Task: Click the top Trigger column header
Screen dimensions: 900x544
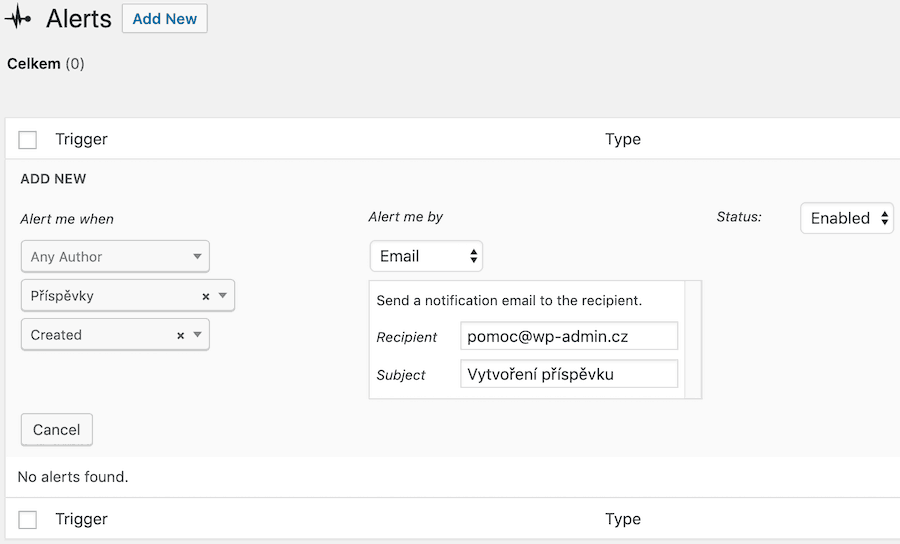Action: click(82, 139)
